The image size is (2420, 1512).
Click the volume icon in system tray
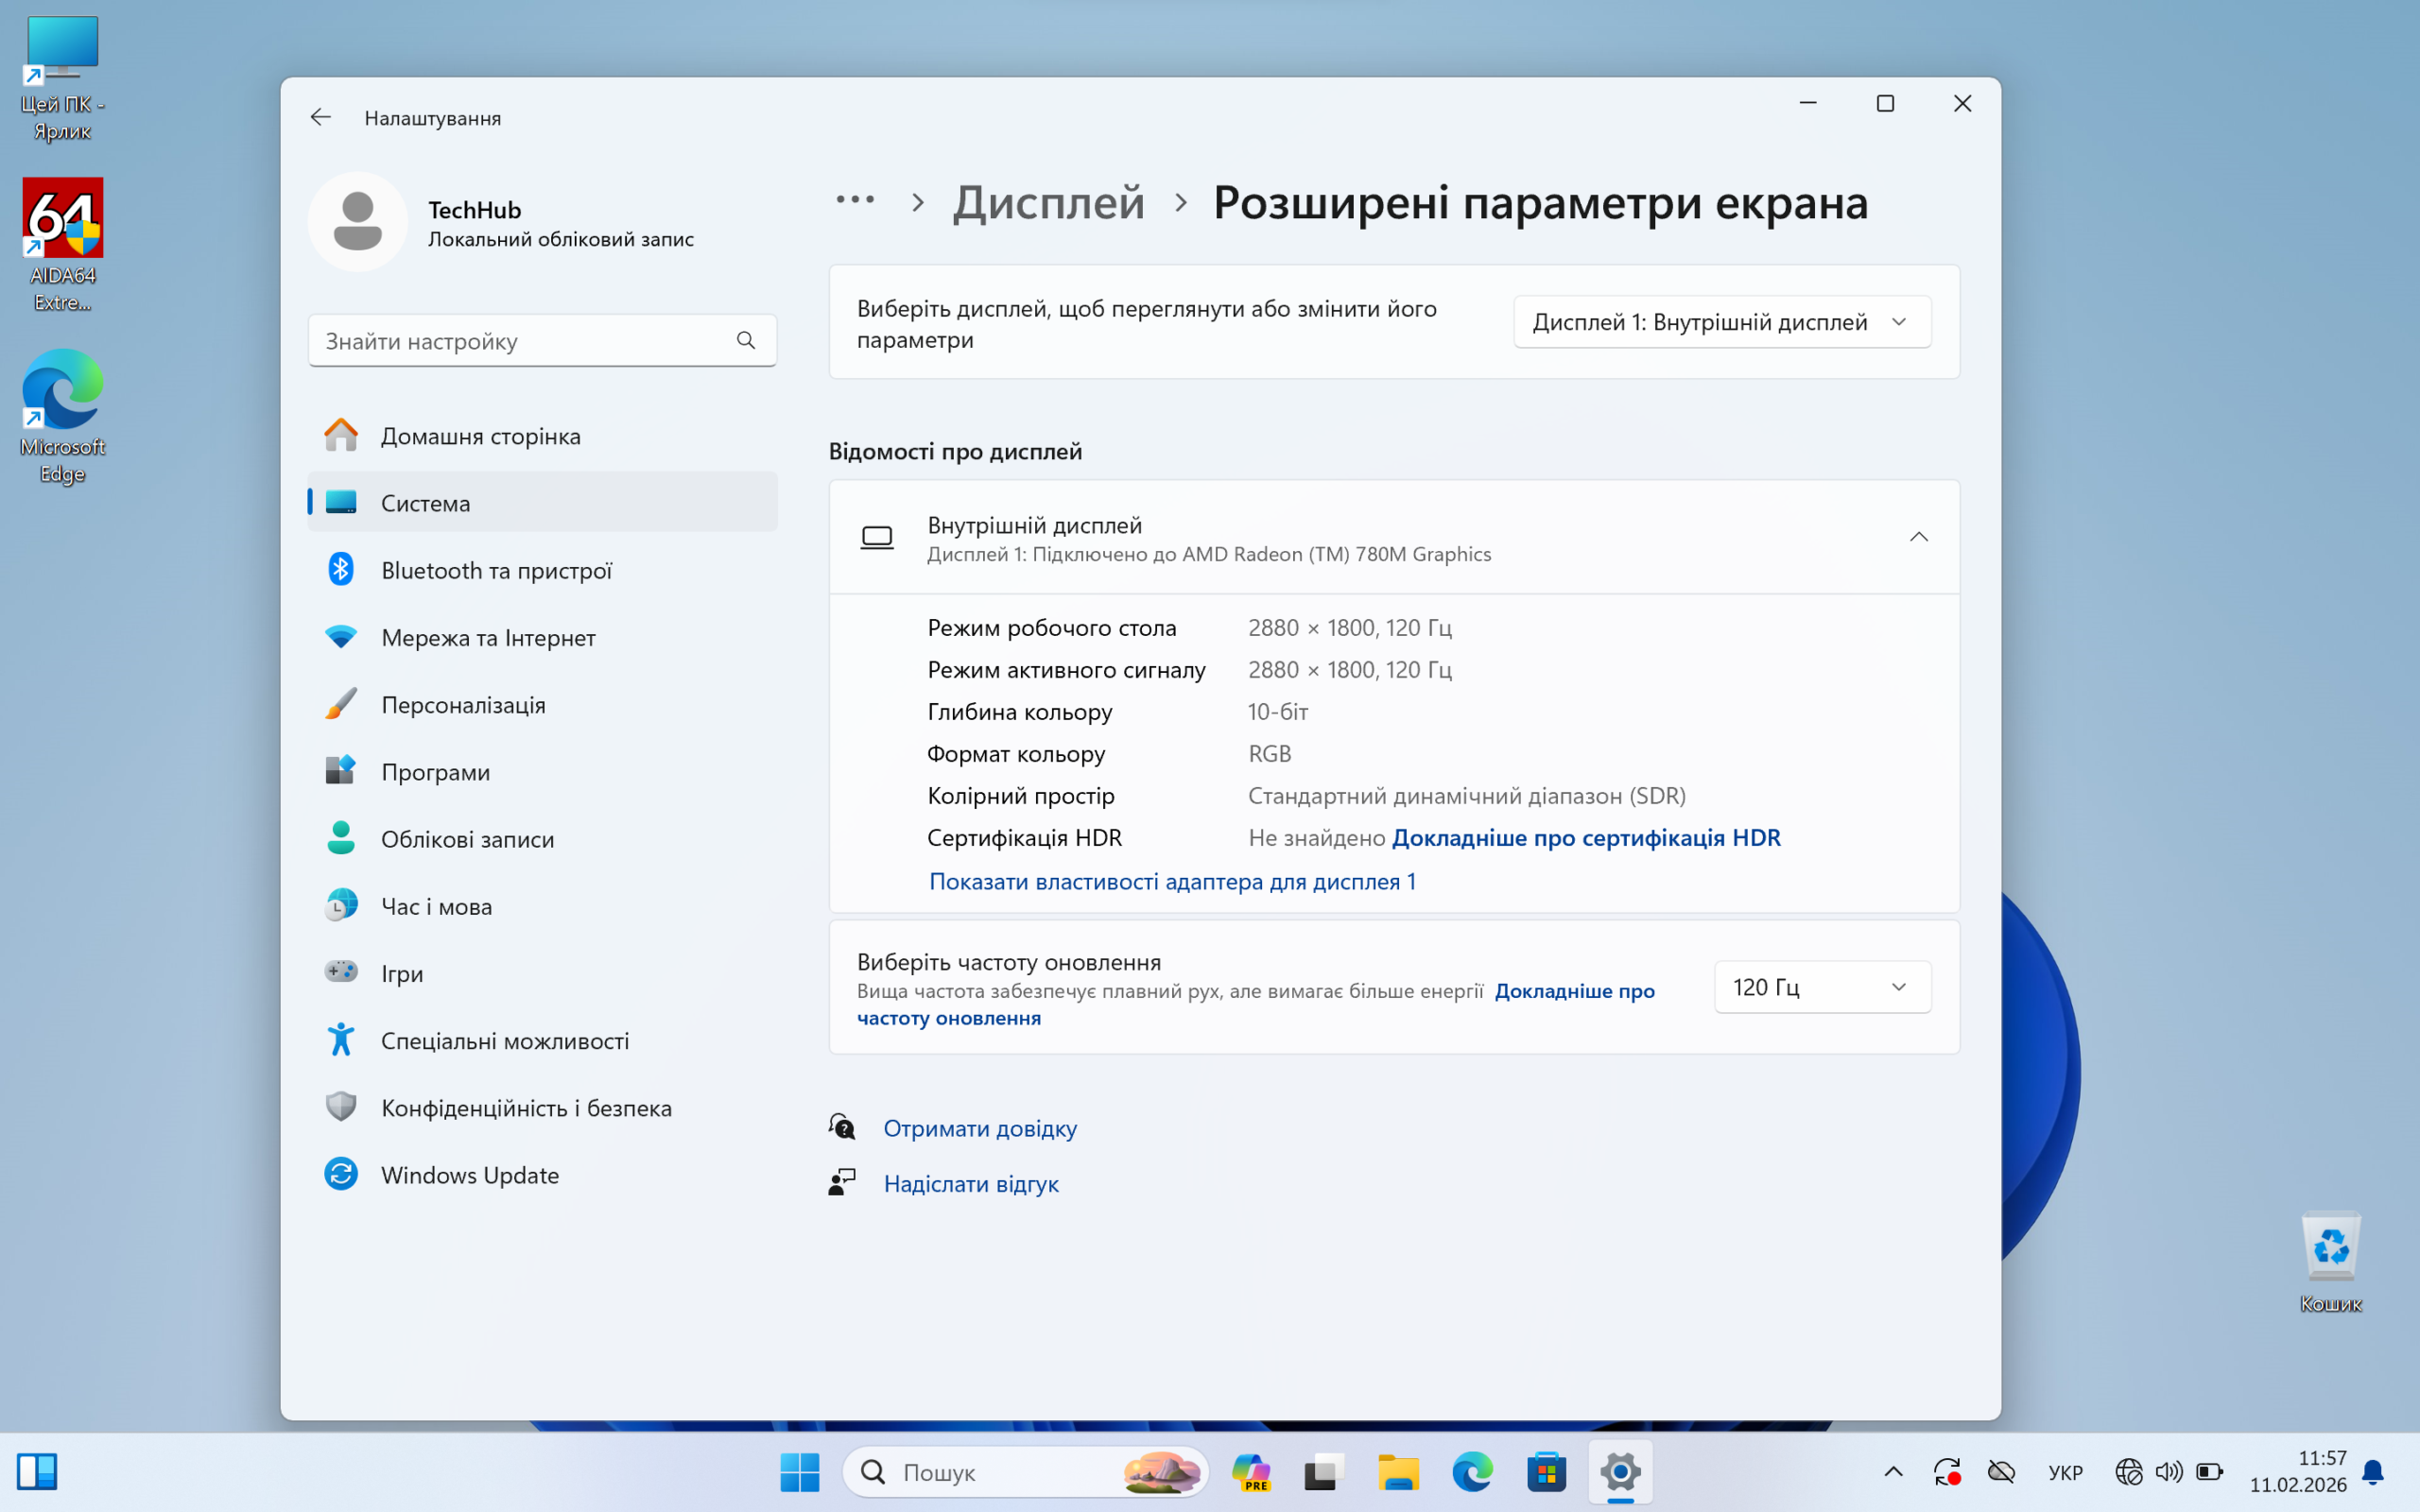pos(2168,1472)
